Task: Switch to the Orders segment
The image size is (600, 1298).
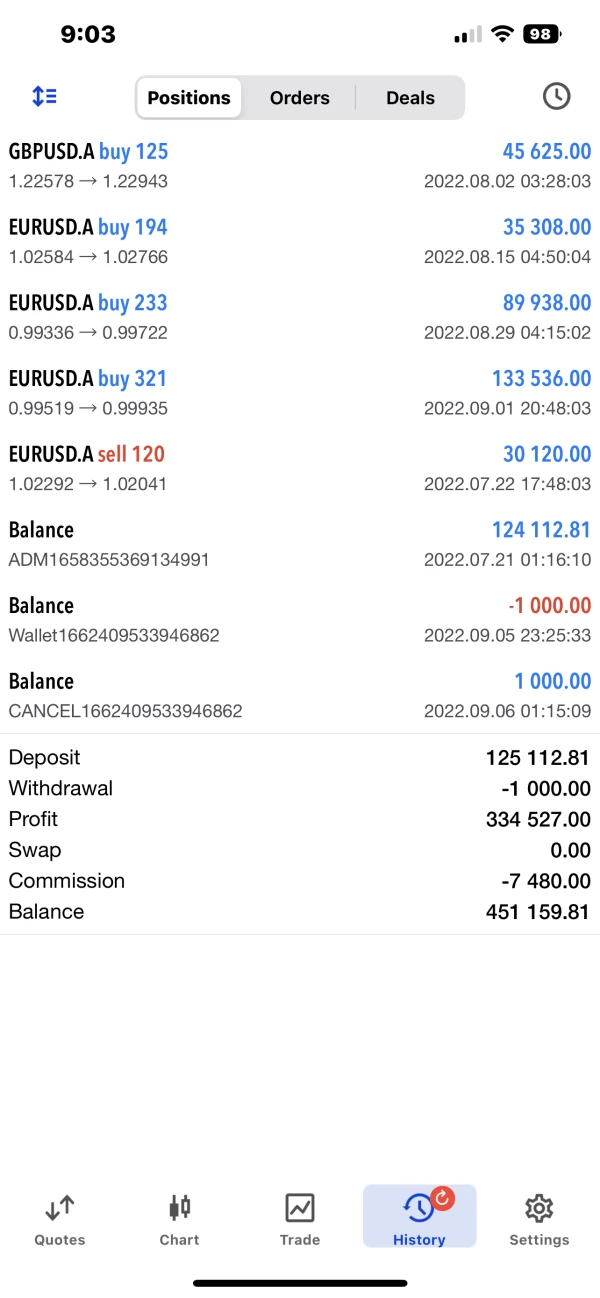Action: pos(300,98)
